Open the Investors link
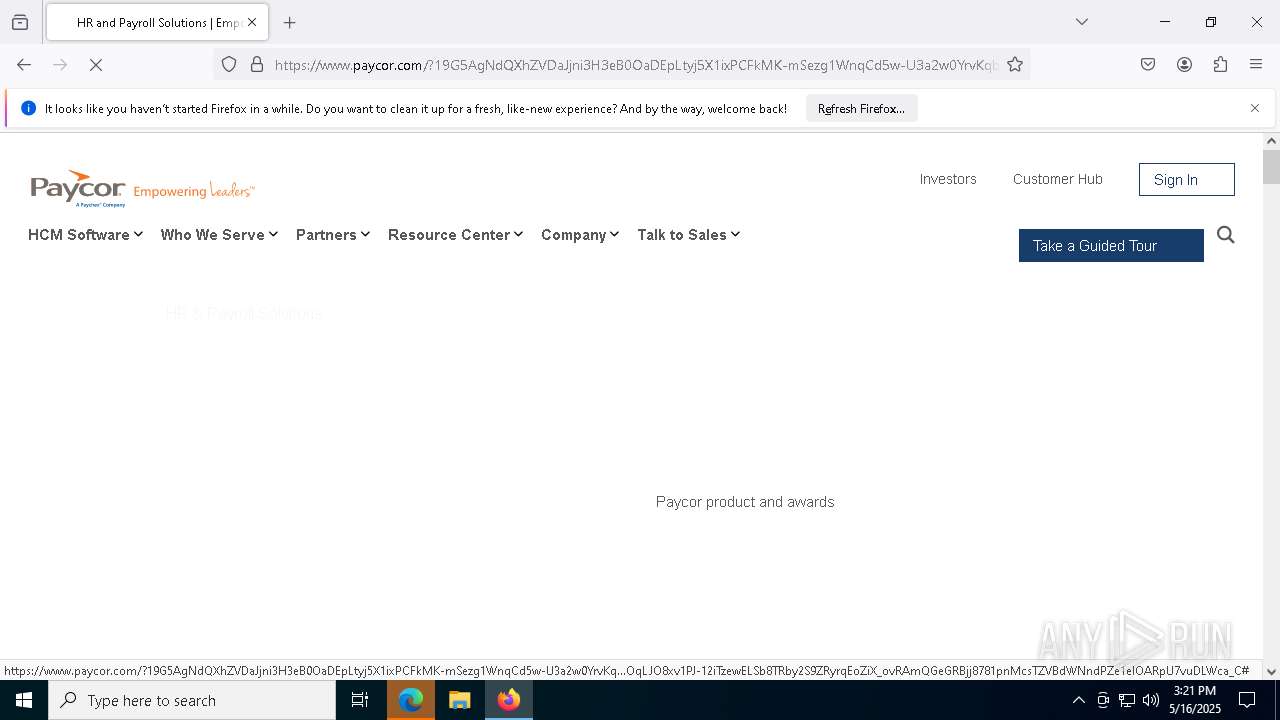Viewport: 1280px width, 720px height. pos(948,179)
